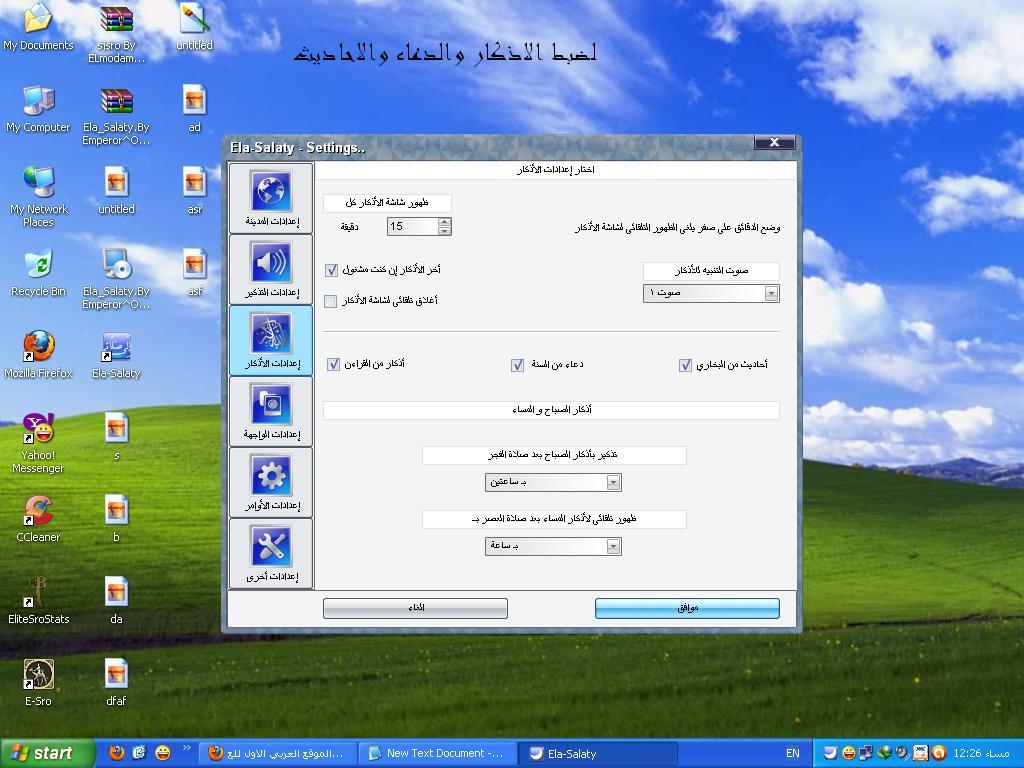Select the untitled paintbrush image icon
Screen dimensions: 1024x768
click(195, 27)
